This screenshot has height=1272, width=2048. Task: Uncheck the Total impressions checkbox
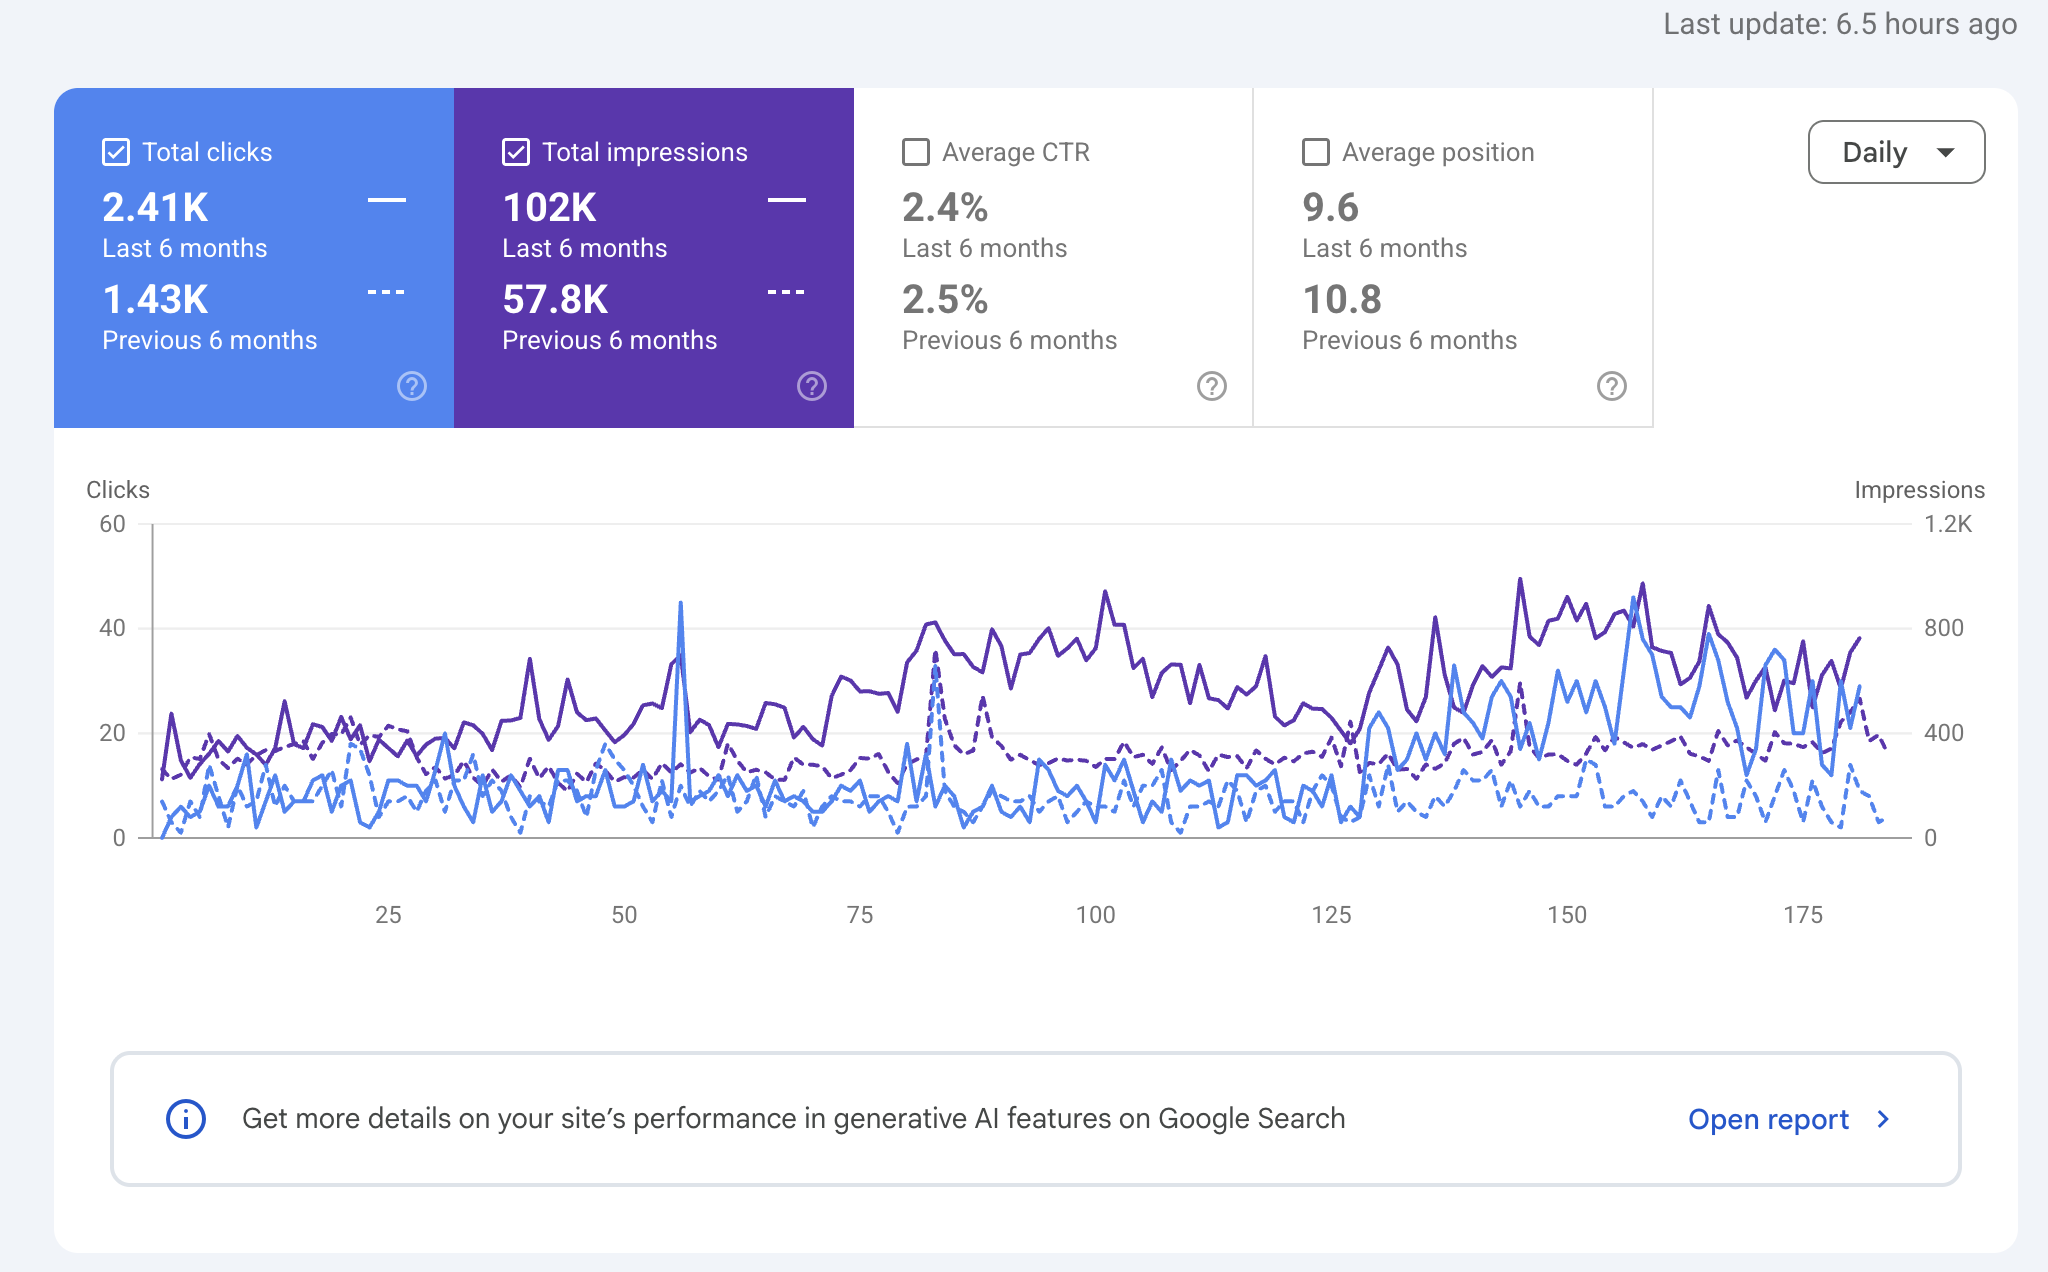(516, 152)
